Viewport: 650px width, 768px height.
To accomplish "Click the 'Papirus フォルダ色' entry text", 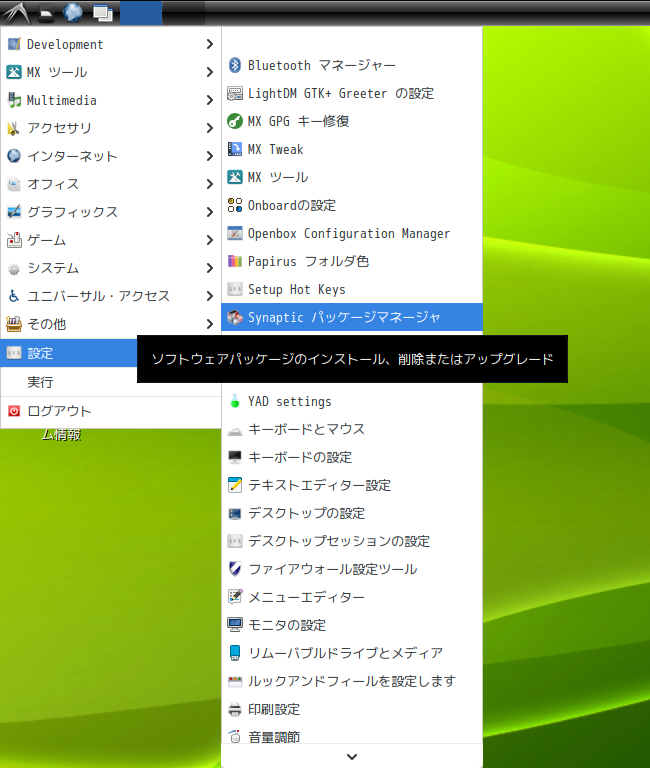I will (309, 261).
